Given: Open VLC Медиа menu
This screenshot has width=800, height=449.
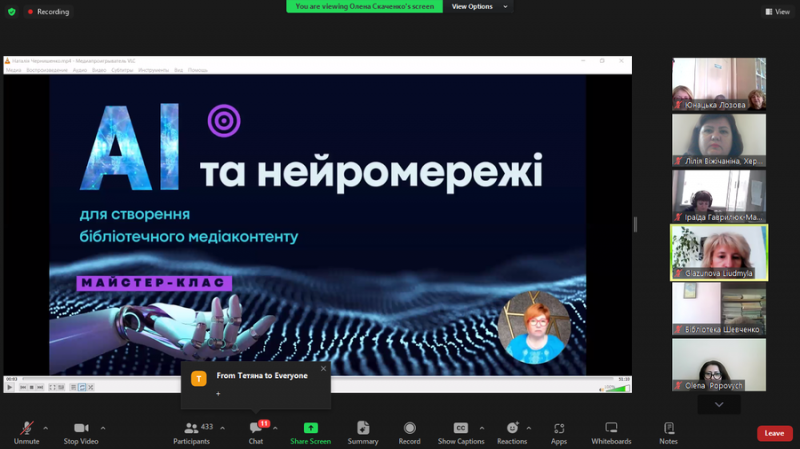Looking at the screenshot, I should [x=13, y=70].
